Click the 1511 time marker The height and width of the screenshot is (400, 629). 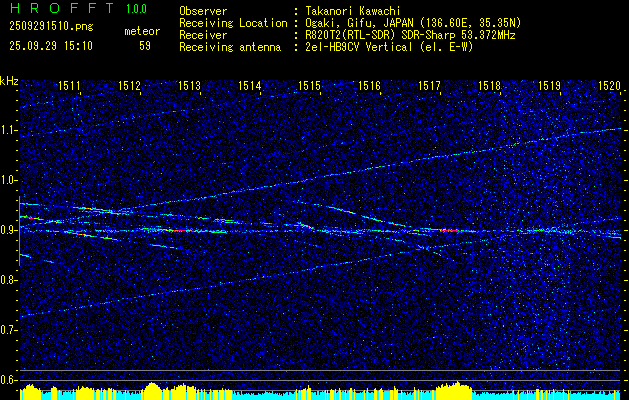coord(69,85)
